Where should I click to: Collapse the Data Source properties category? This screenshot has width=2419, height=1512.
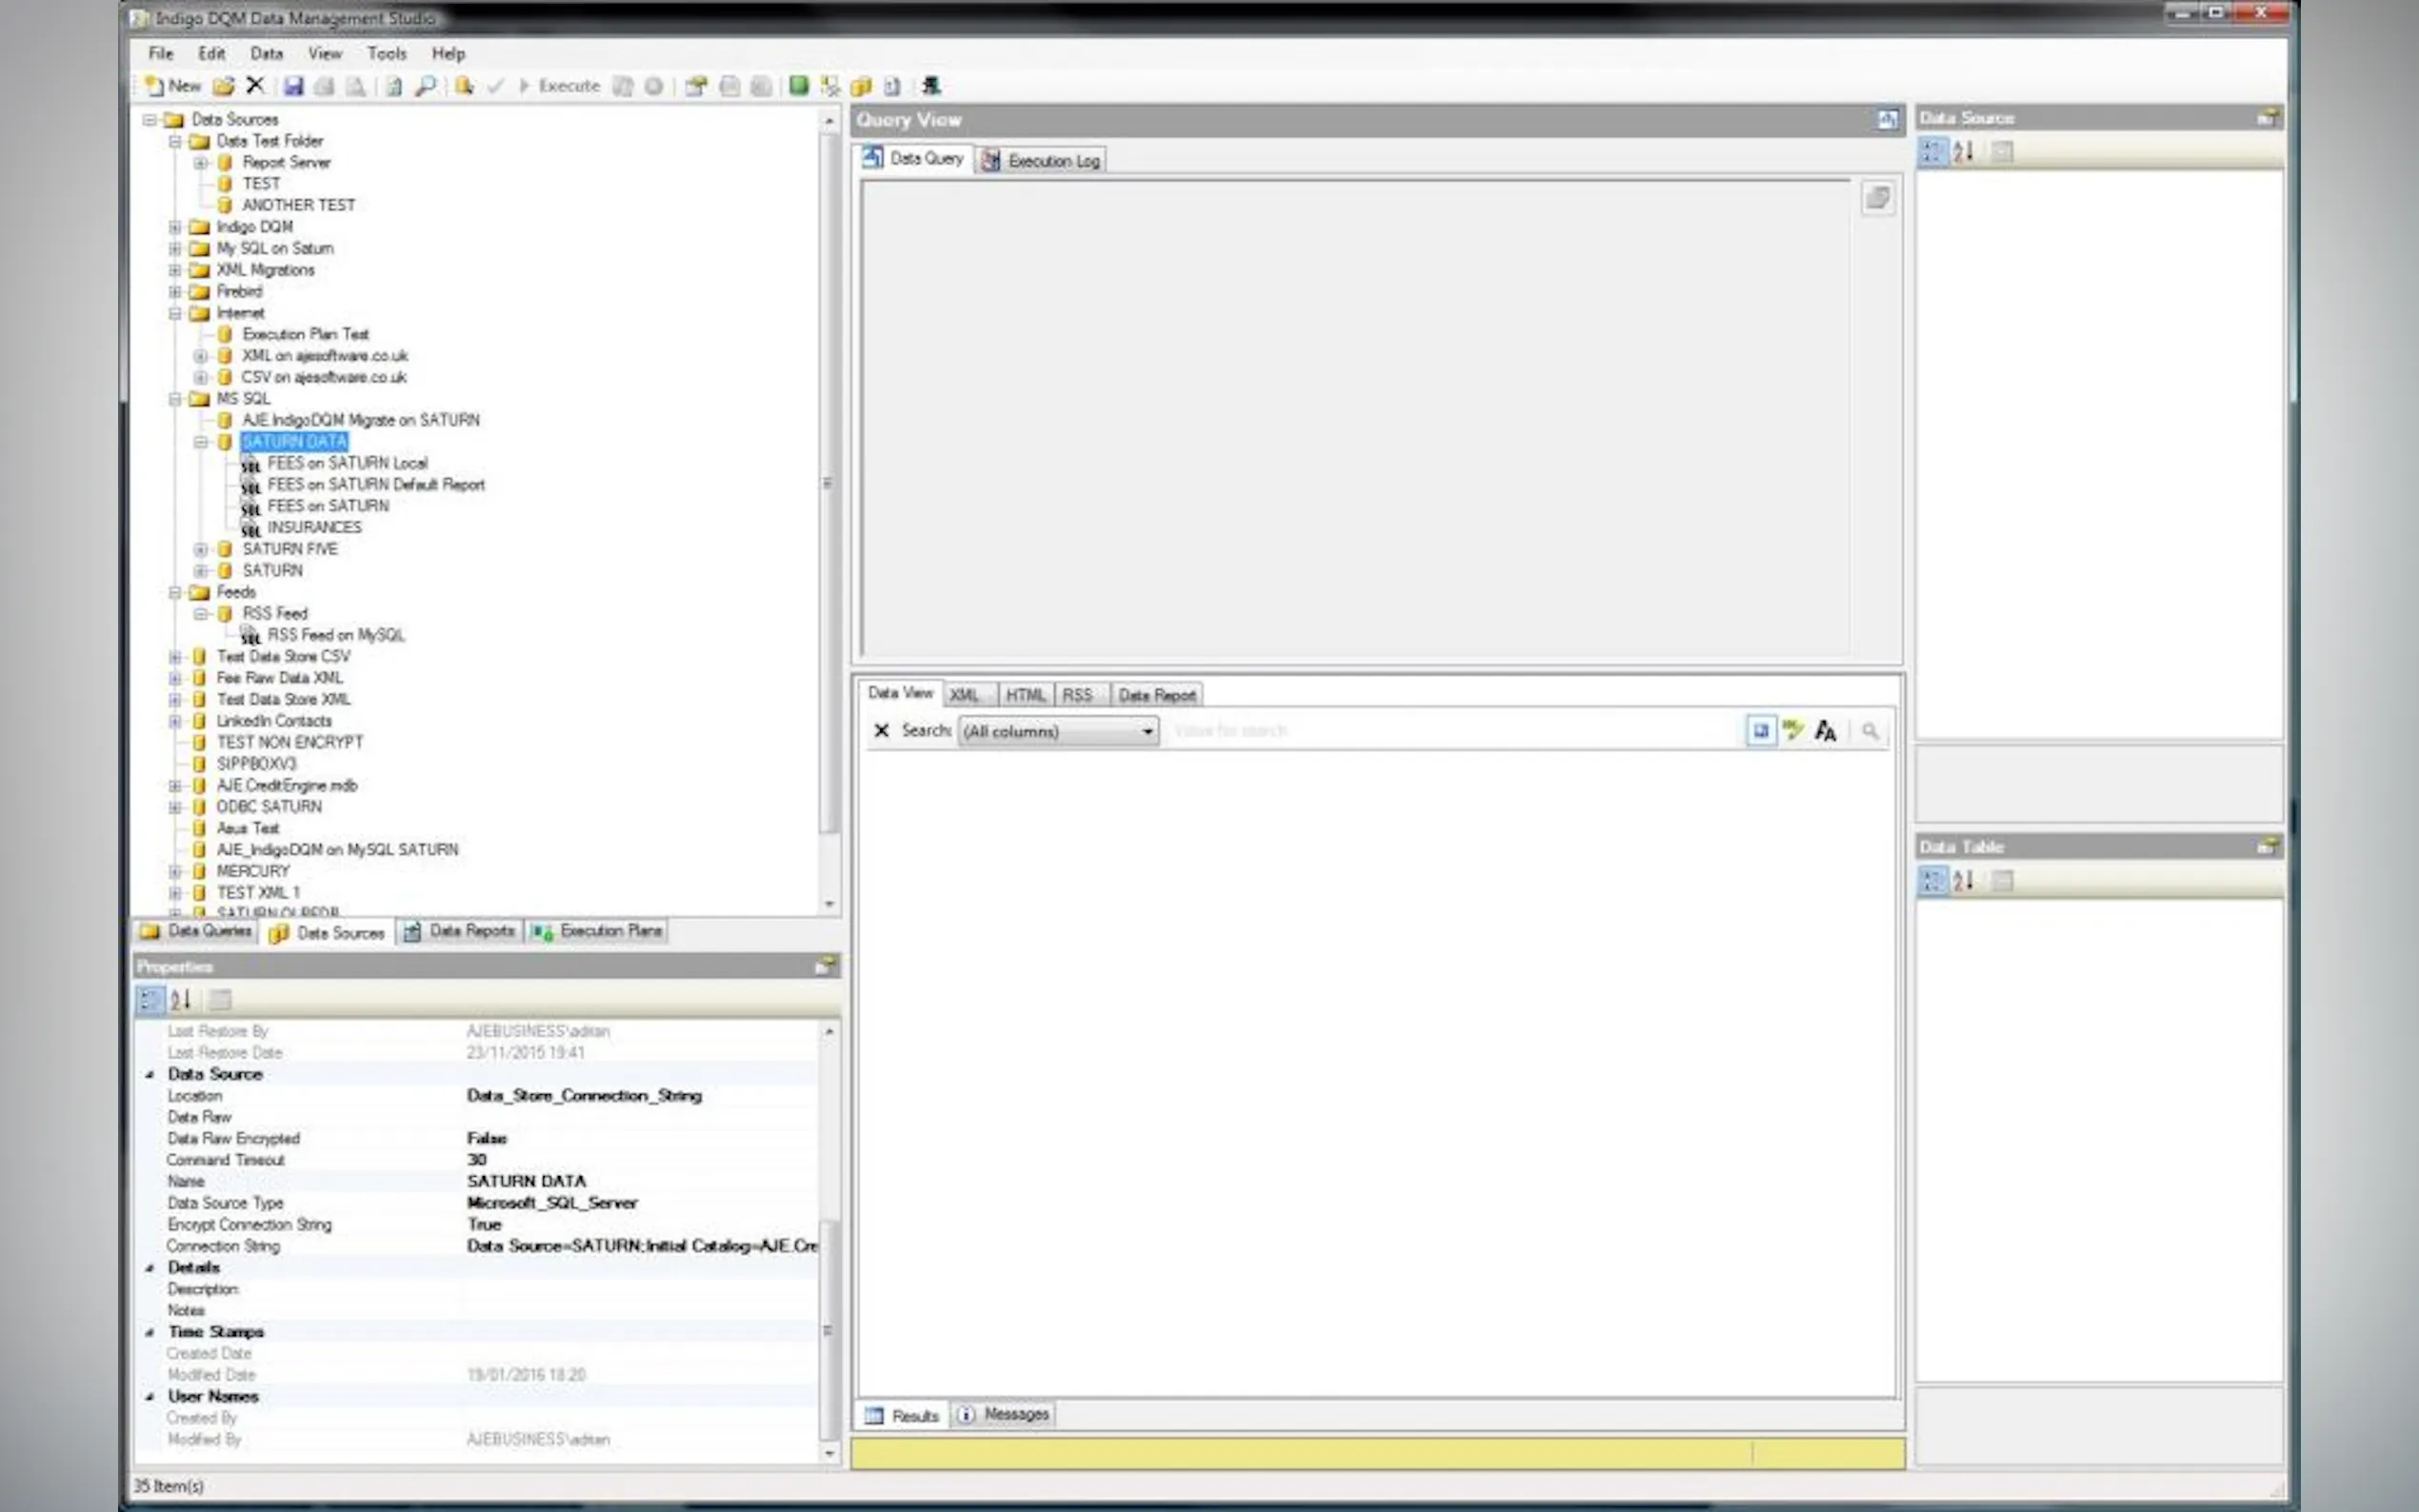pyautogui.click(x=150, y=1074)
